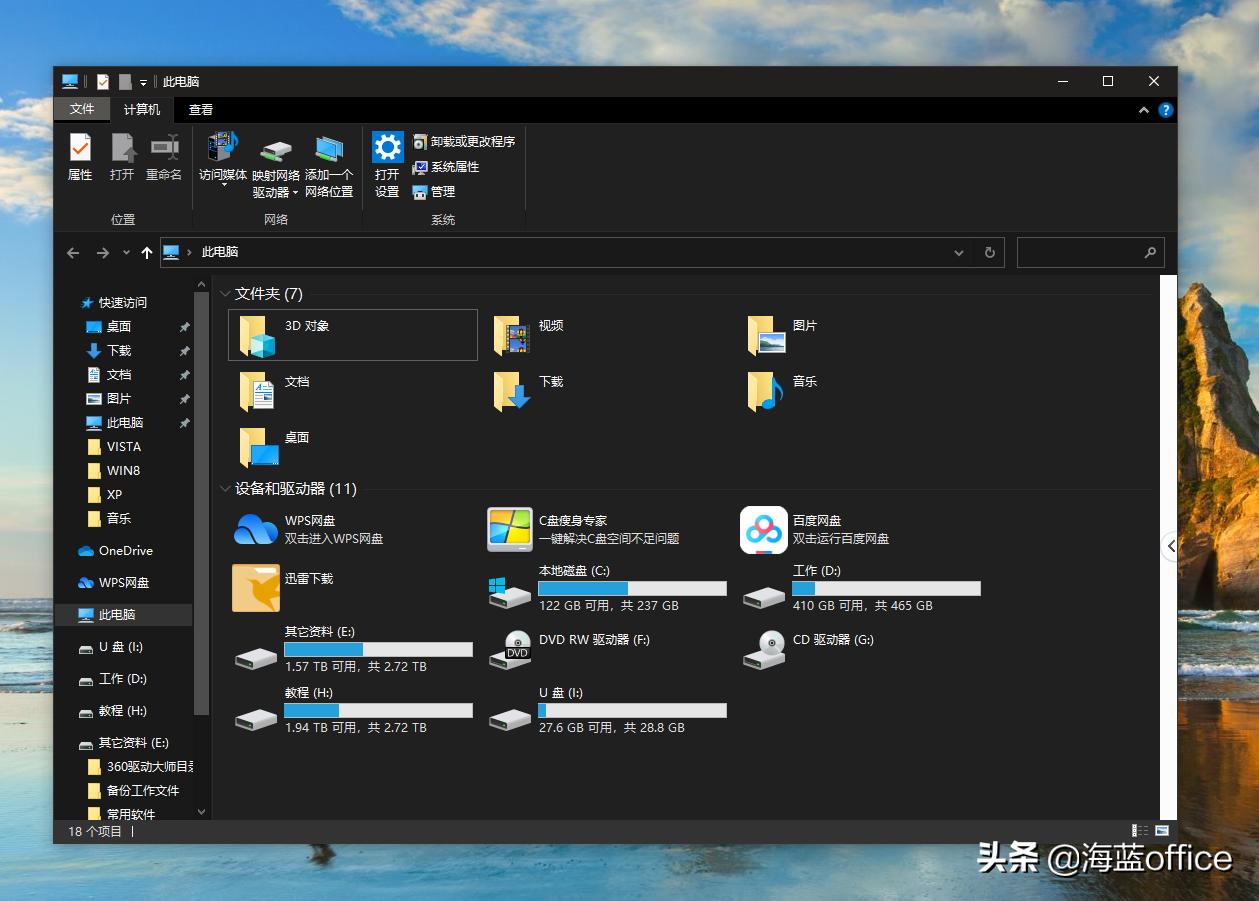The width and height of the screenshot is (1259, 901).
Task: Open the address bar history dropdown
Action: click(x=958, y=252)
